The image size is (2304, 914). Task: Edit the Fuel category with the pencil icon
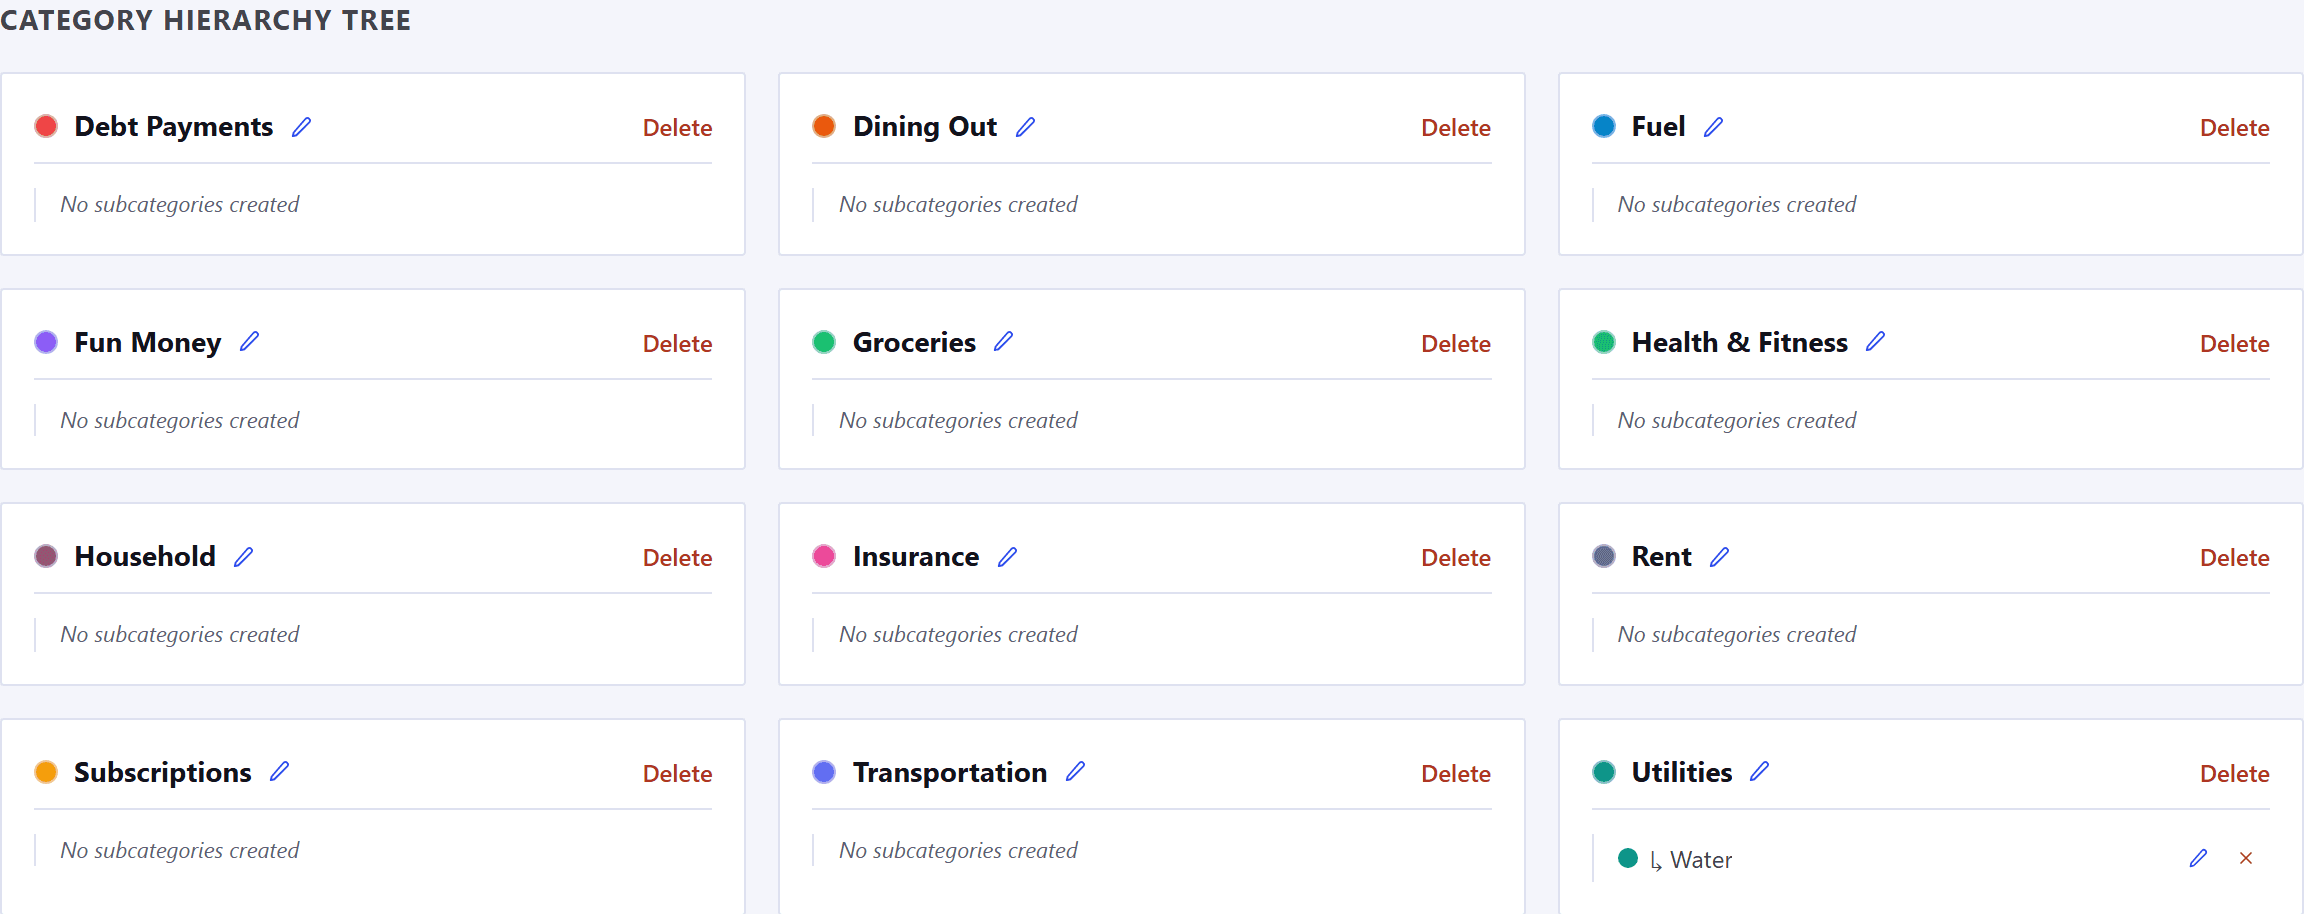click(x=1713, y=127)
